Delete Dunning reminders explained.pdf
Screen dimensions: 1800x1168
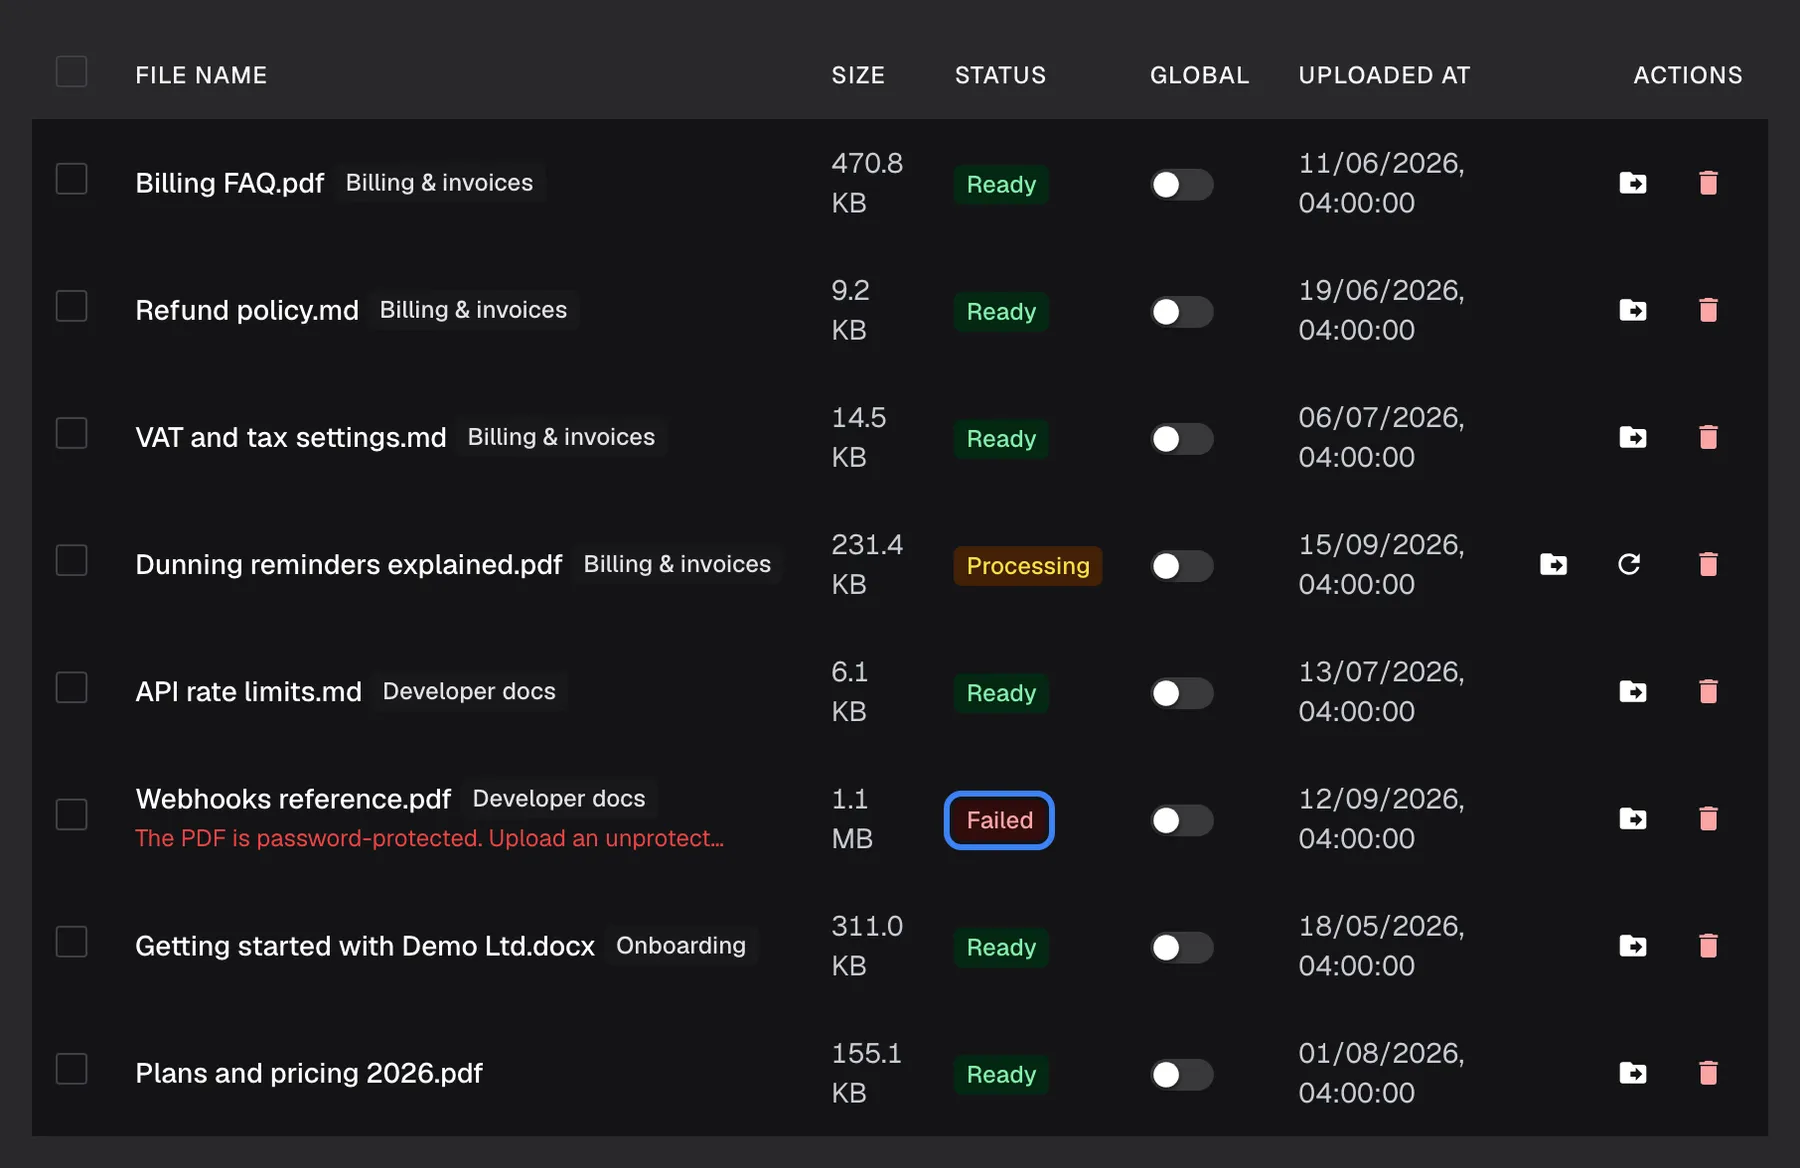coord(1708,564)
